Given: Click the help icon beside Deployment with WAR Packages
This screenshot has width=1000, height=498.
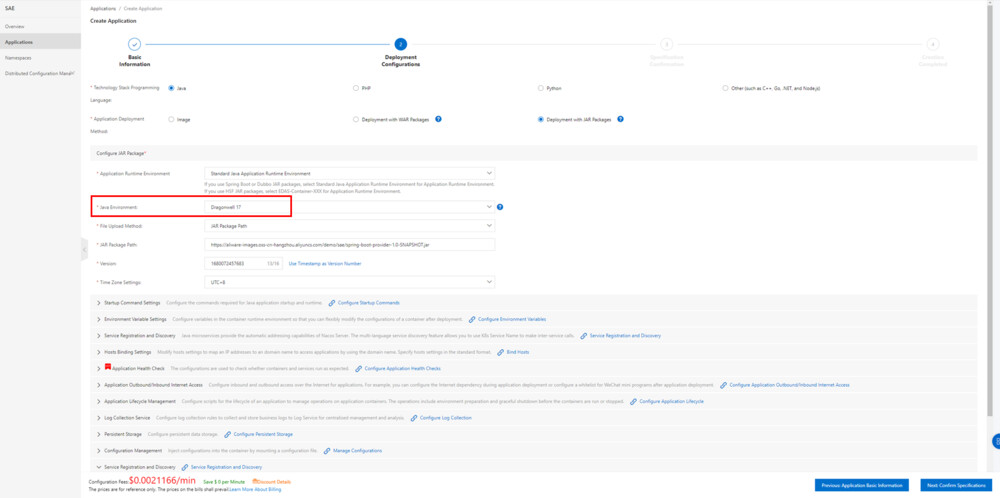Looking at the screenshot, I should 439,119.
